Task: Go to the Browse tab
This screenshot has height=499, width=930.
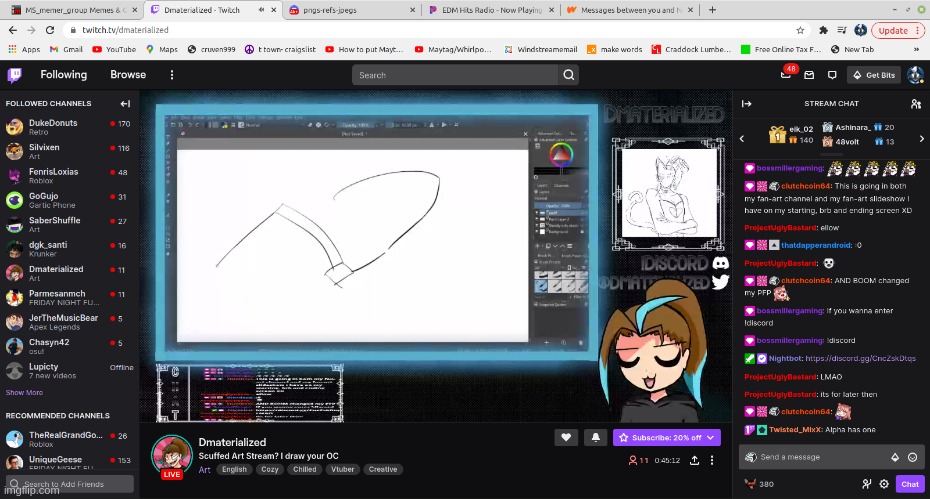Action: coord(128,75)
